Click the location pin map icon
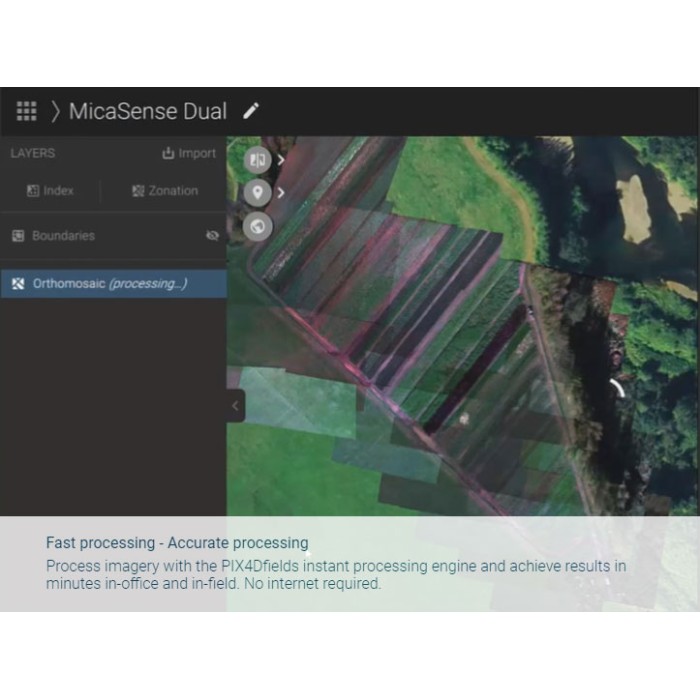Viewport: 700px width, 700px height. click(x=258, y=193)
